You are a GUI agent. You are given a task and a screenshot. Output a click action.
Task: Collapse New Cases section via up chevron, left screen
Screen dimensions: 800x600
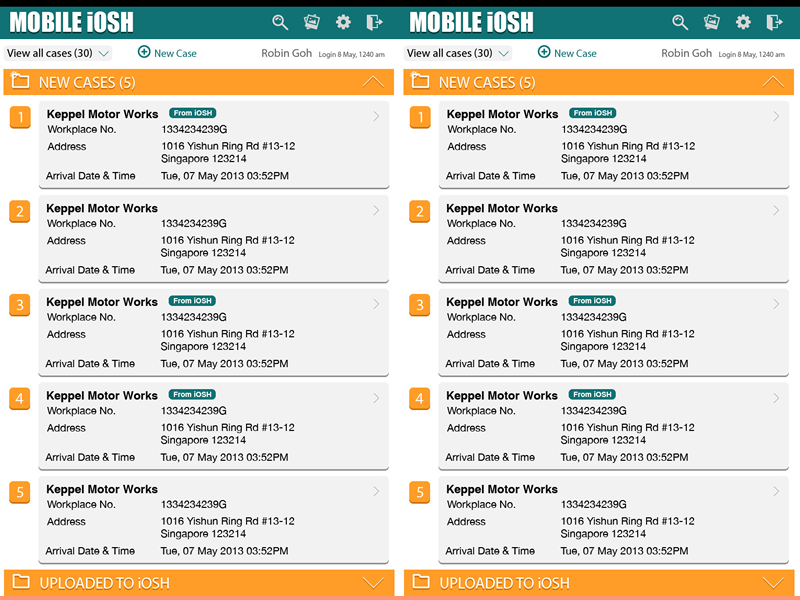point(373,82)
